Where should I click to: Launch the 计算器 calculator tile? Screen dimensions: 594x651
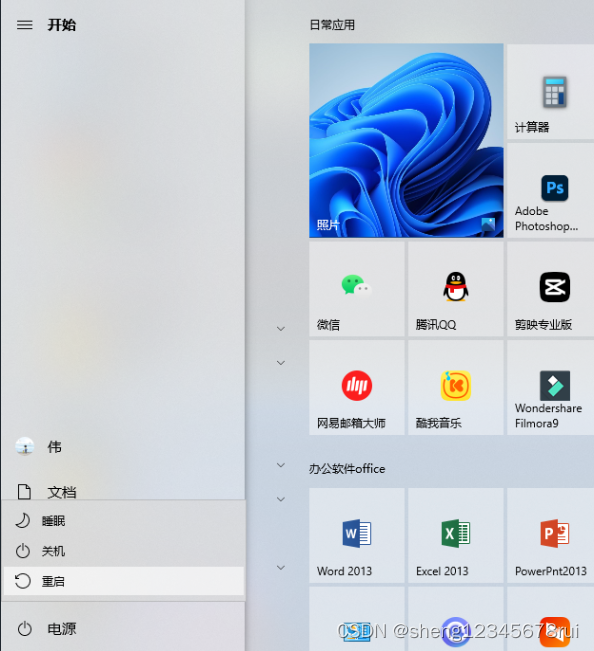tap(550, 91)
